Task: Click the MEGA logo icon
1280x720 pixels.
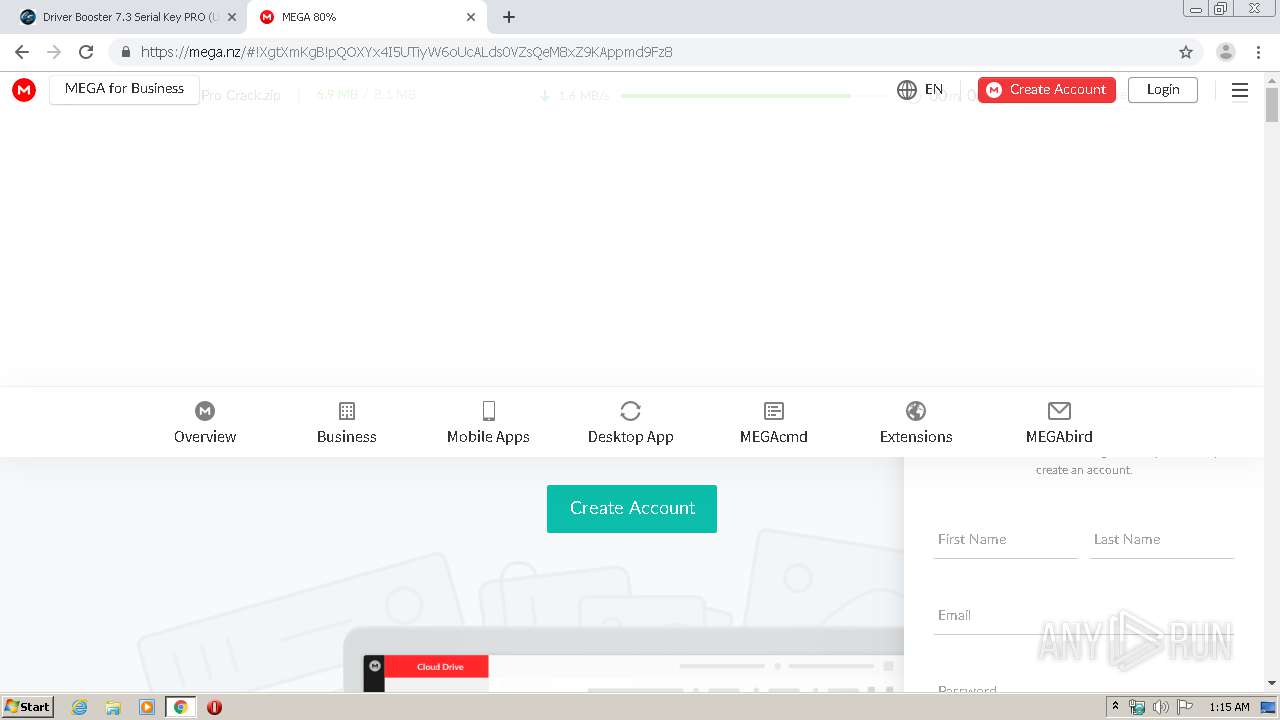Action: [24, 90]
